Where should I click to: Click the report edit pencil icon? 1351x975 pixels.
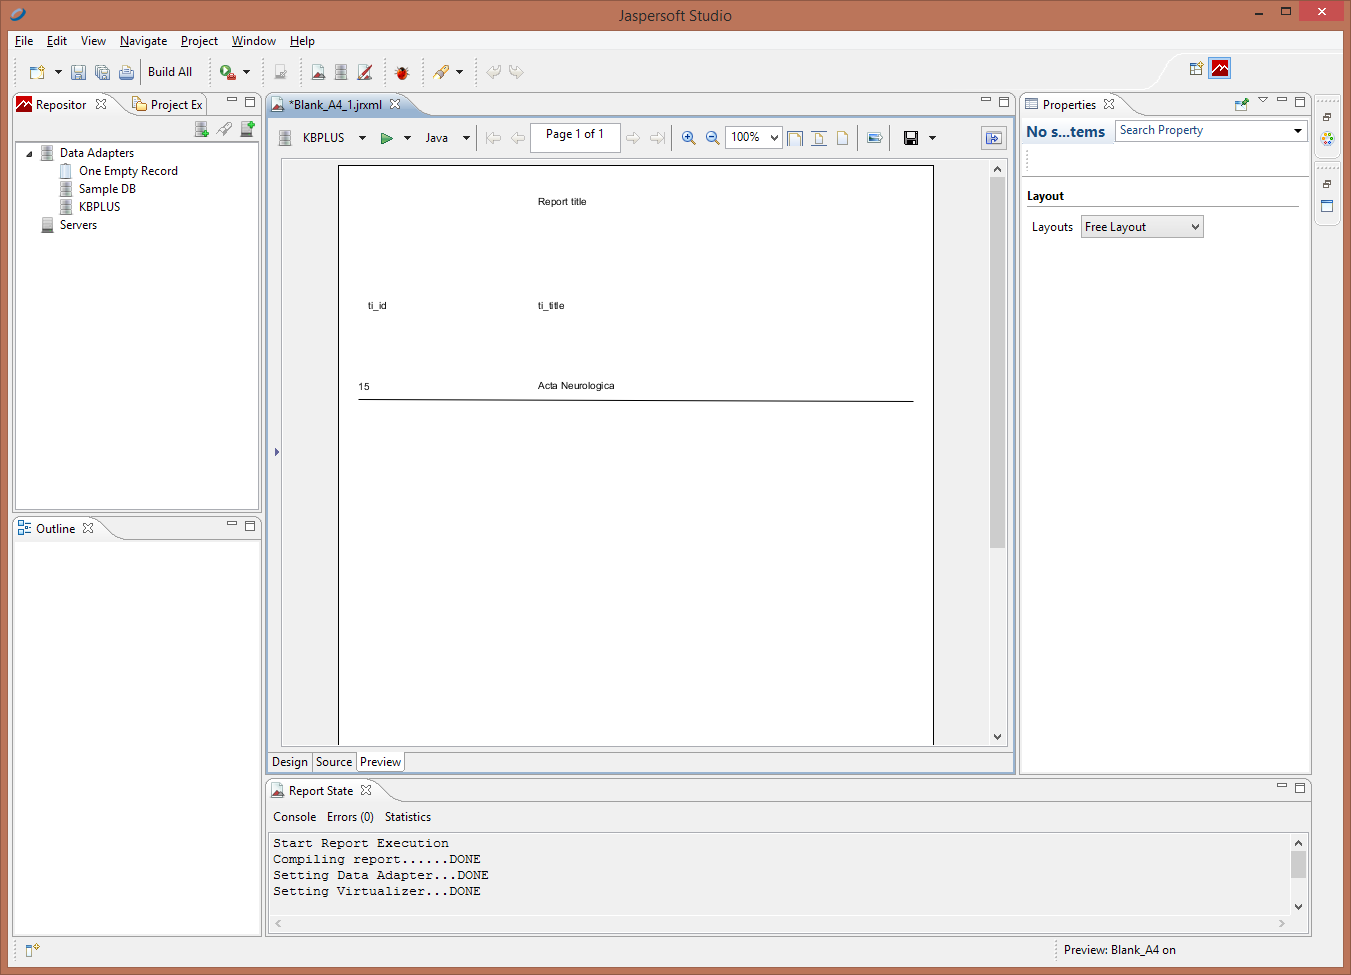tap(365, 72)
